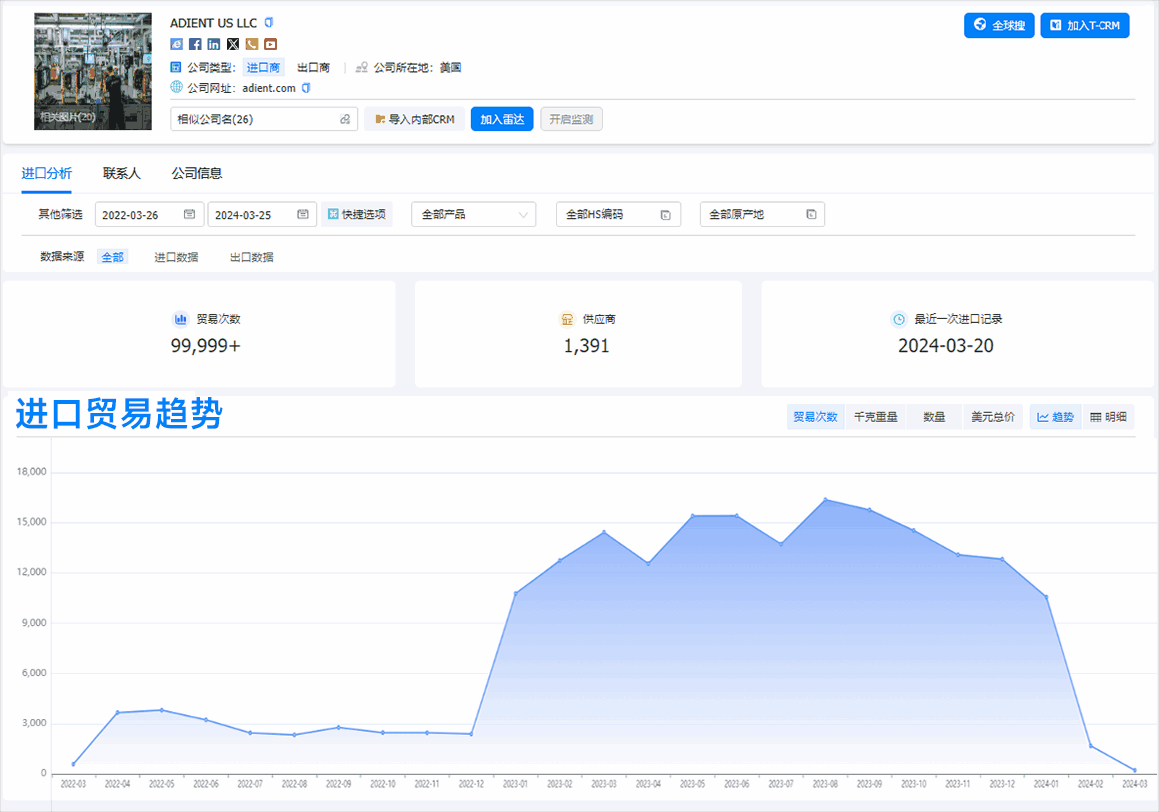The image size is (1159, 812).
Task: Open the company related photos thumbnail
Action: coord(93,71)
